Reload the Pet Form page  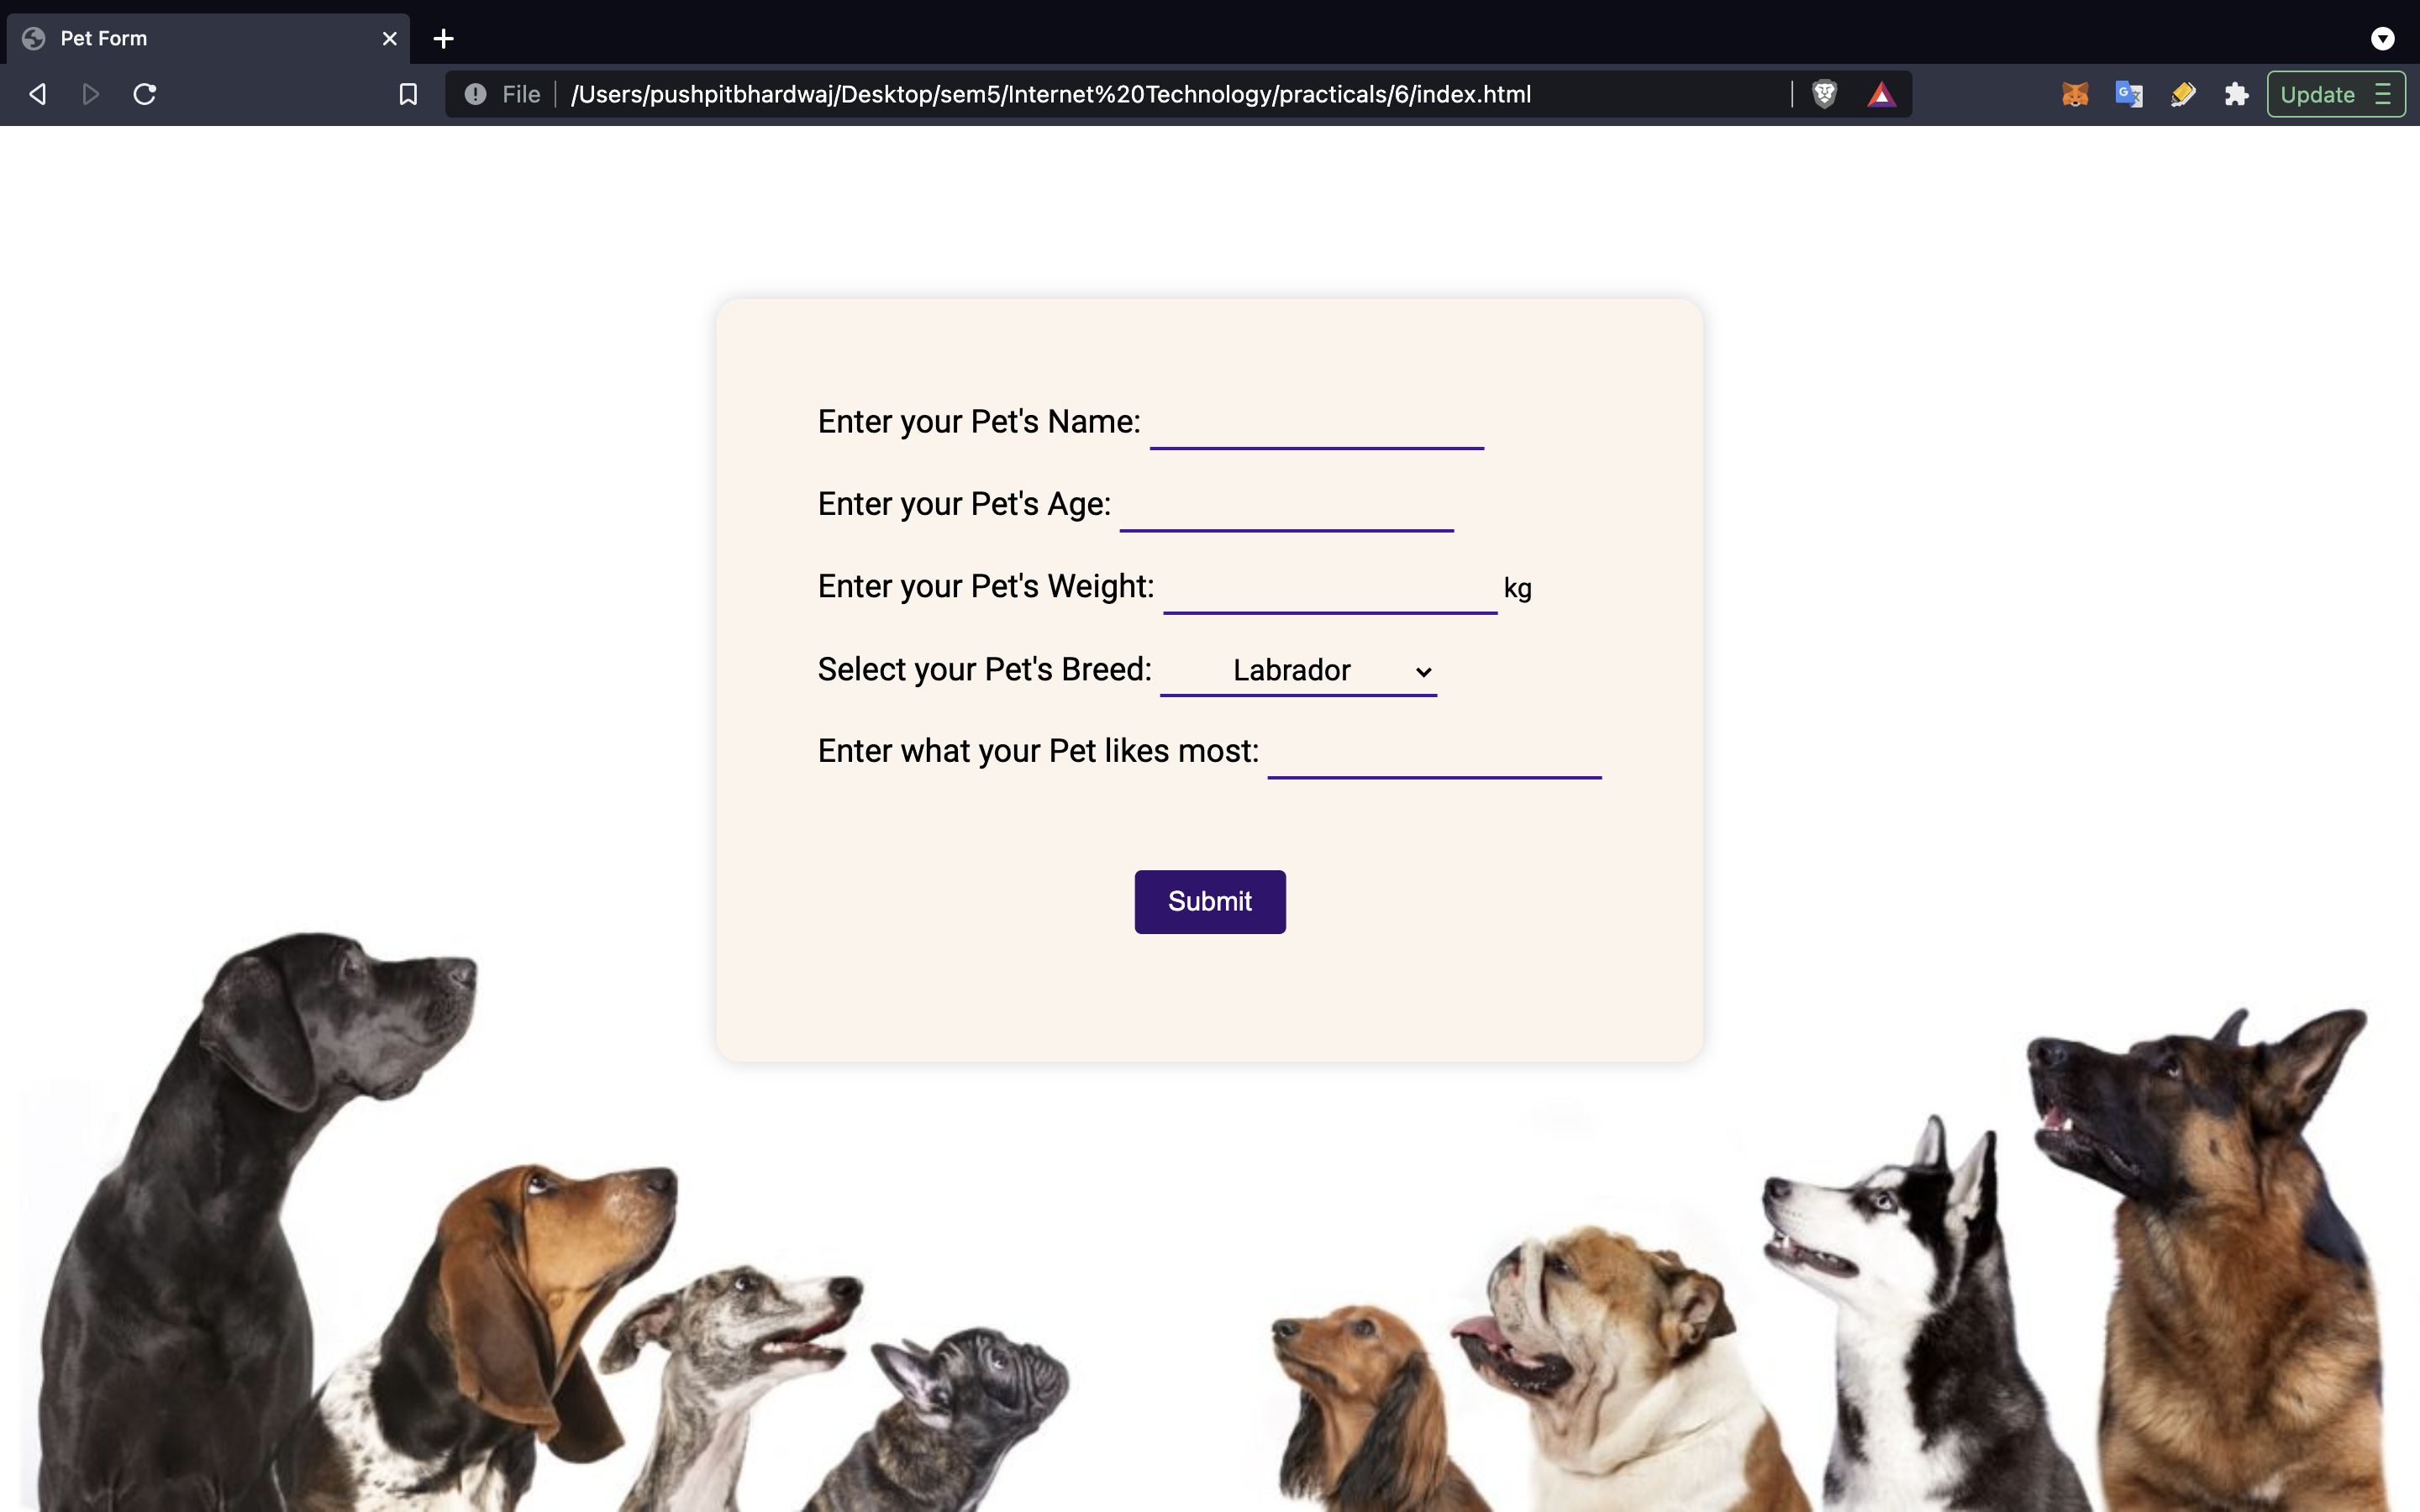pos(145,94)
